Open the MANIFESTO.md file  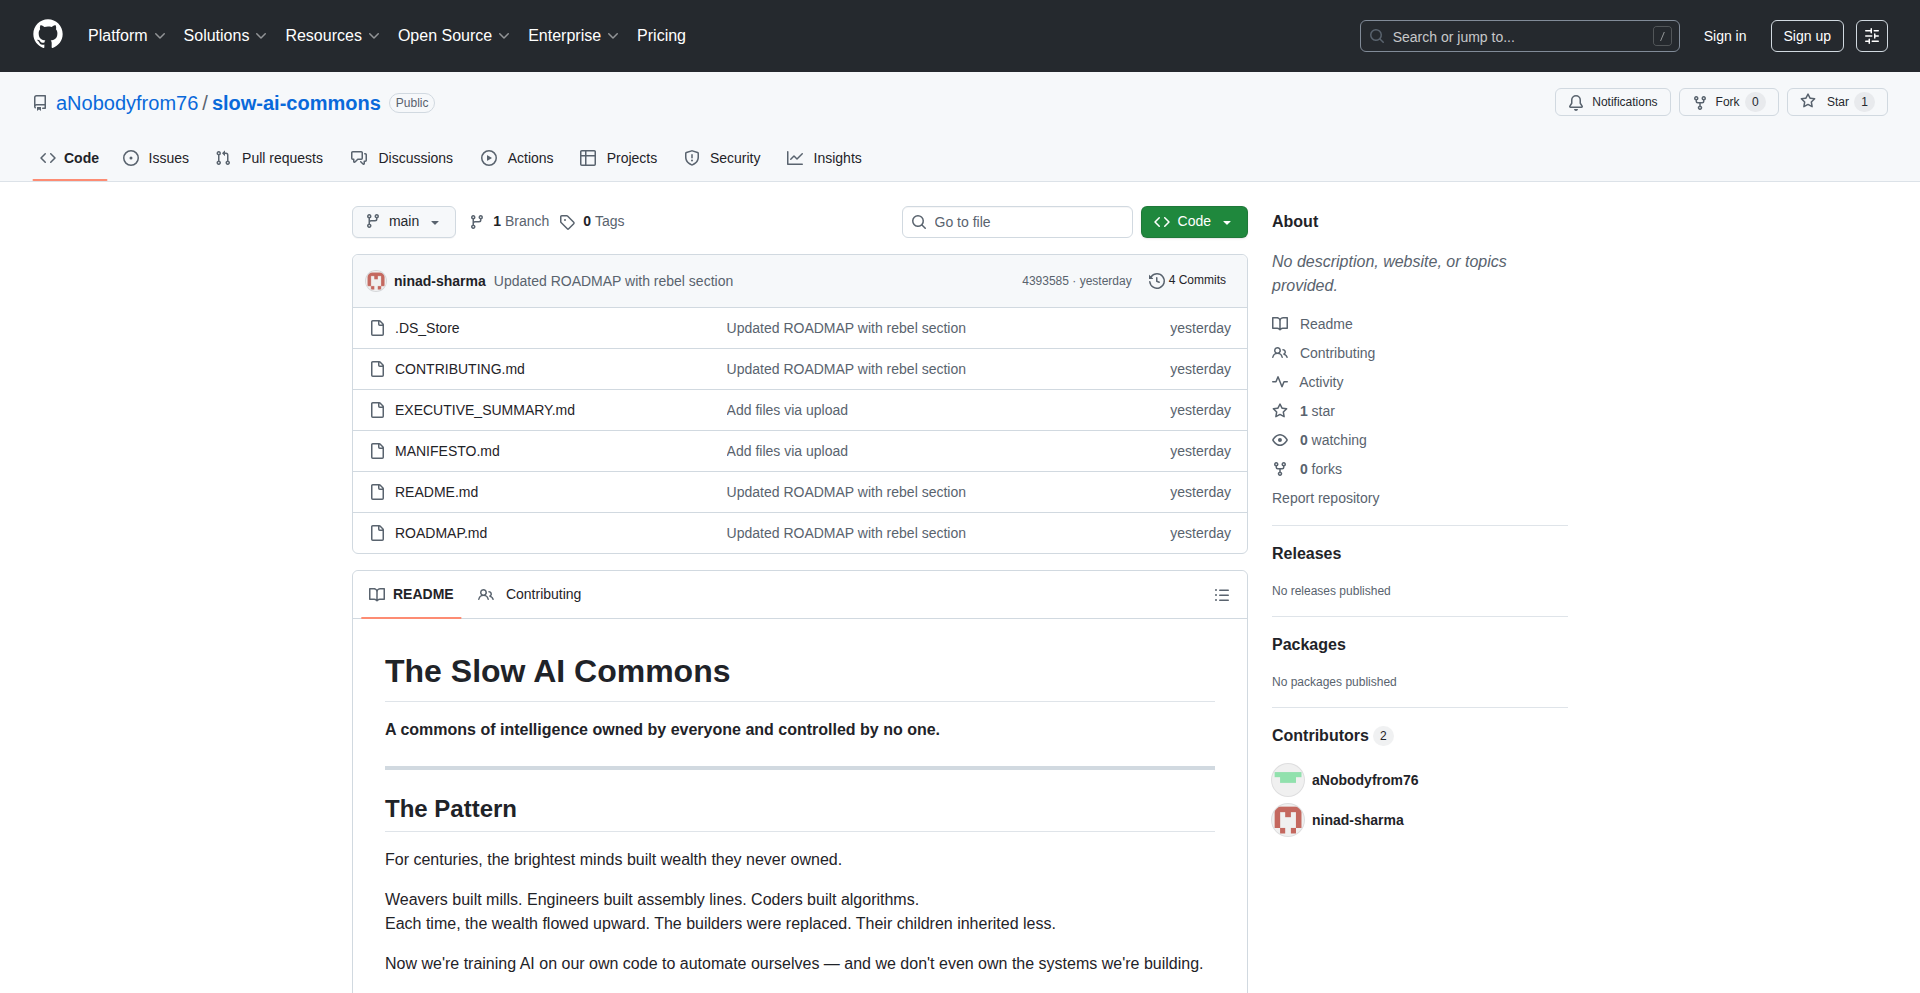tap(447, 451)
